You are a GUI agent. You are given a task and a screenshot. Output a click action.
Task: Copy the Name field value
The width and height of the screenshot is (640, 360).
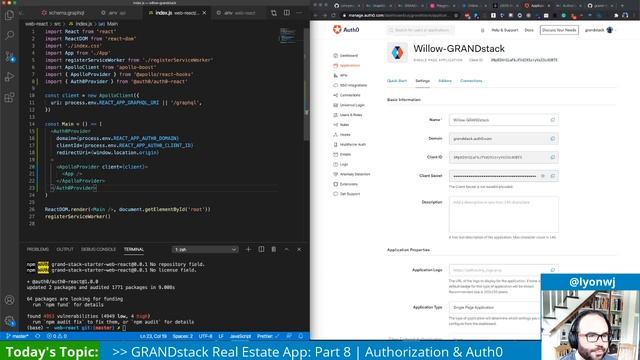click(553, 120)
